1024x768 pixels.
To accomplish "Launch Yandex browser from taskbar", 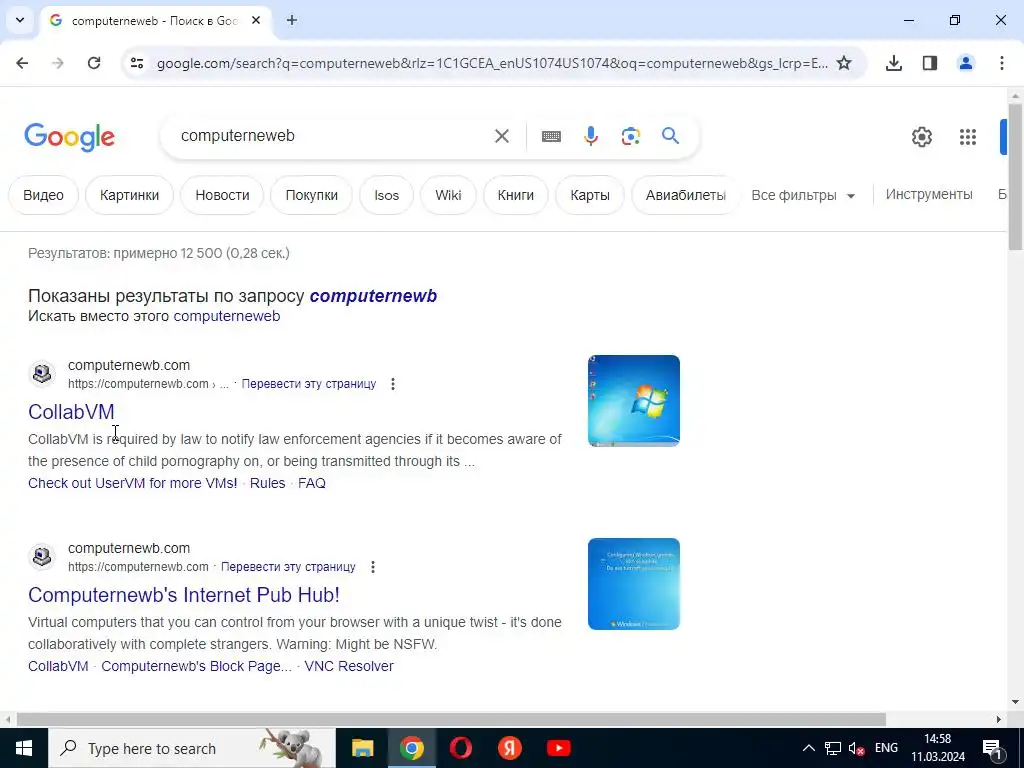I will pyautogui.click(x=509, y=748).
